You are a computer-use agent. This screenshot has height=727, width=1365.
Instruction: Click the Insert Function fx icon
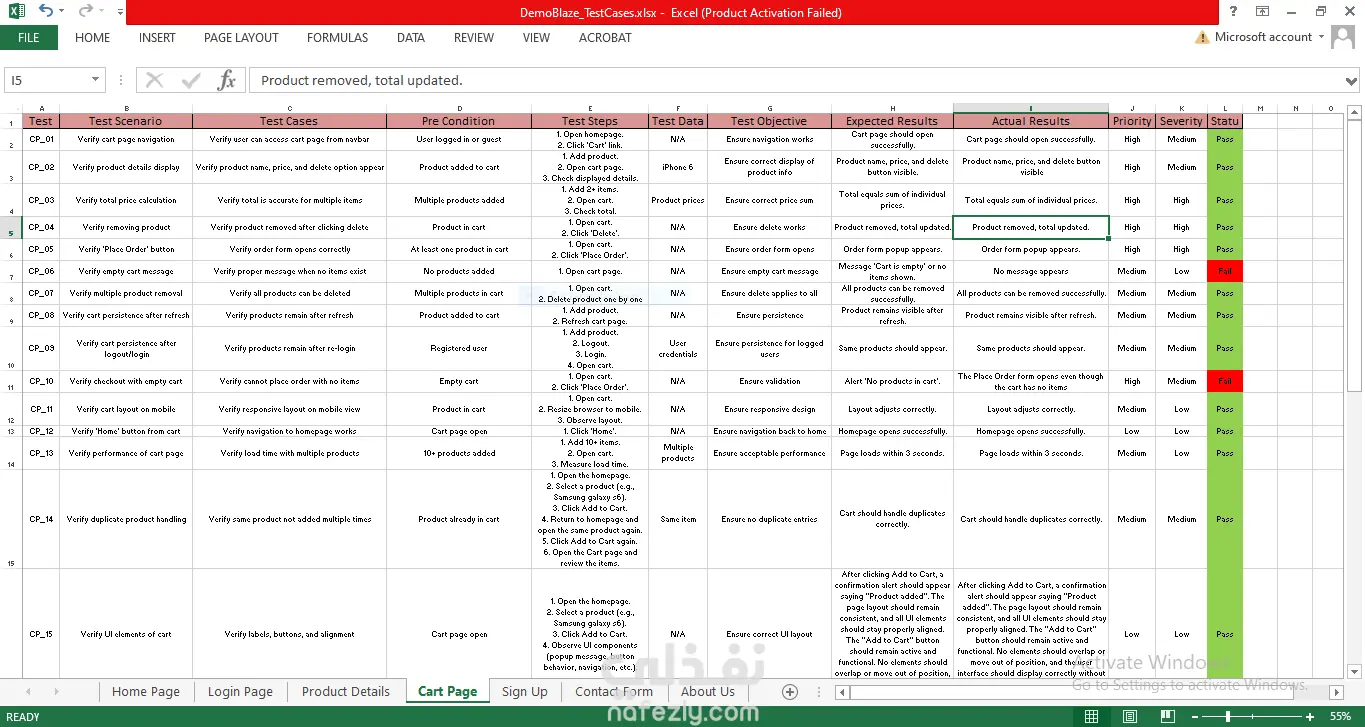[x=227, y=80]
